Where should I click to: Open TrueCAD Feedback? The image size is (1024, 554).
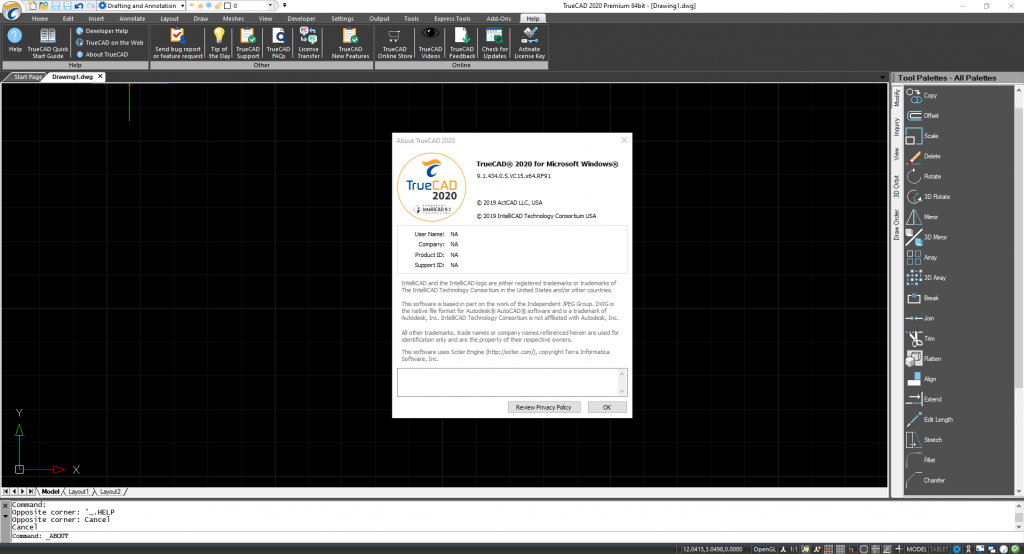pyautogui.click(x=462, y=43)
